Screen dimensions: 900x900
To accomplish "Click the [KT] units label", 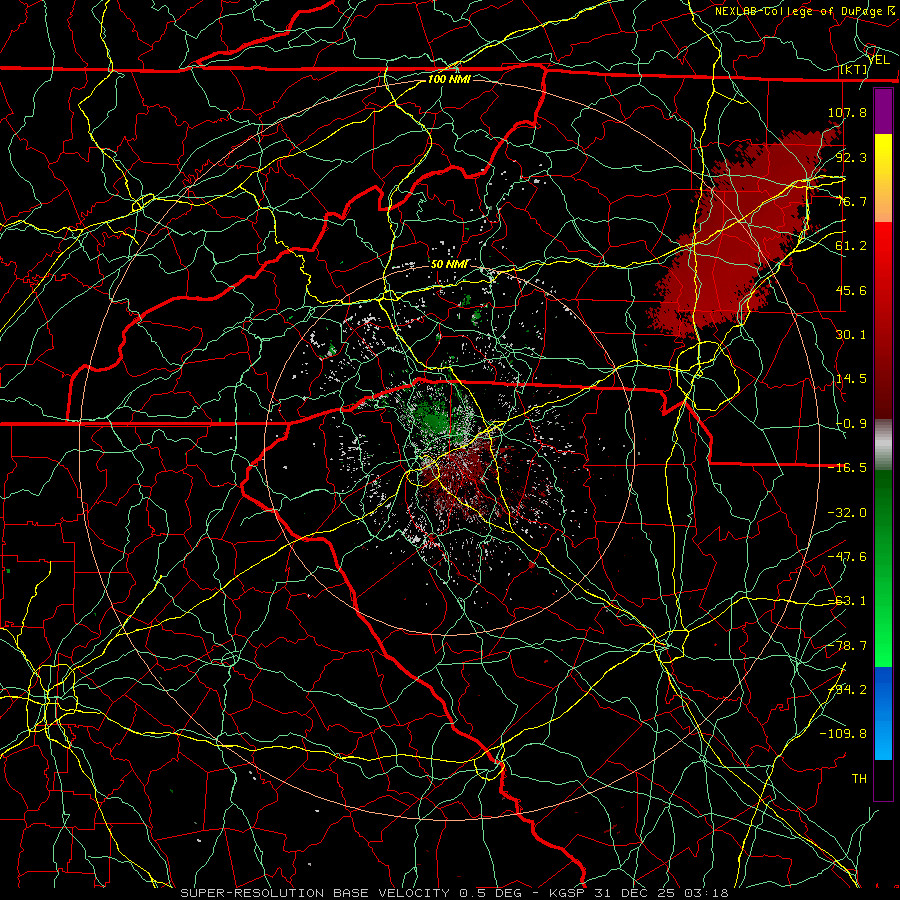I will click(854, 69).
